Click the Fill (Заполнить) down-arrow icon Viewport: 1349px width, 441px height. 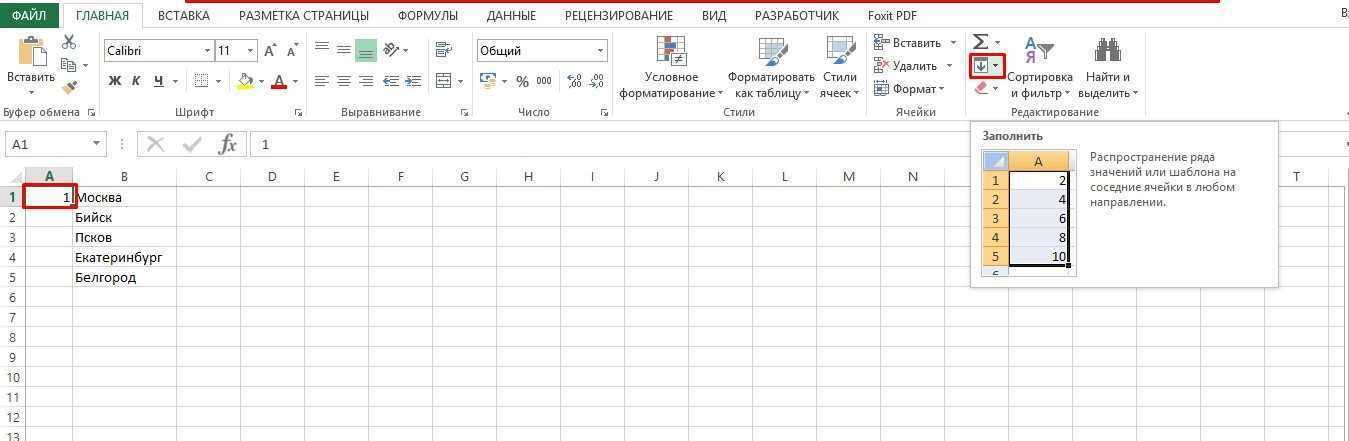point(981,65)
